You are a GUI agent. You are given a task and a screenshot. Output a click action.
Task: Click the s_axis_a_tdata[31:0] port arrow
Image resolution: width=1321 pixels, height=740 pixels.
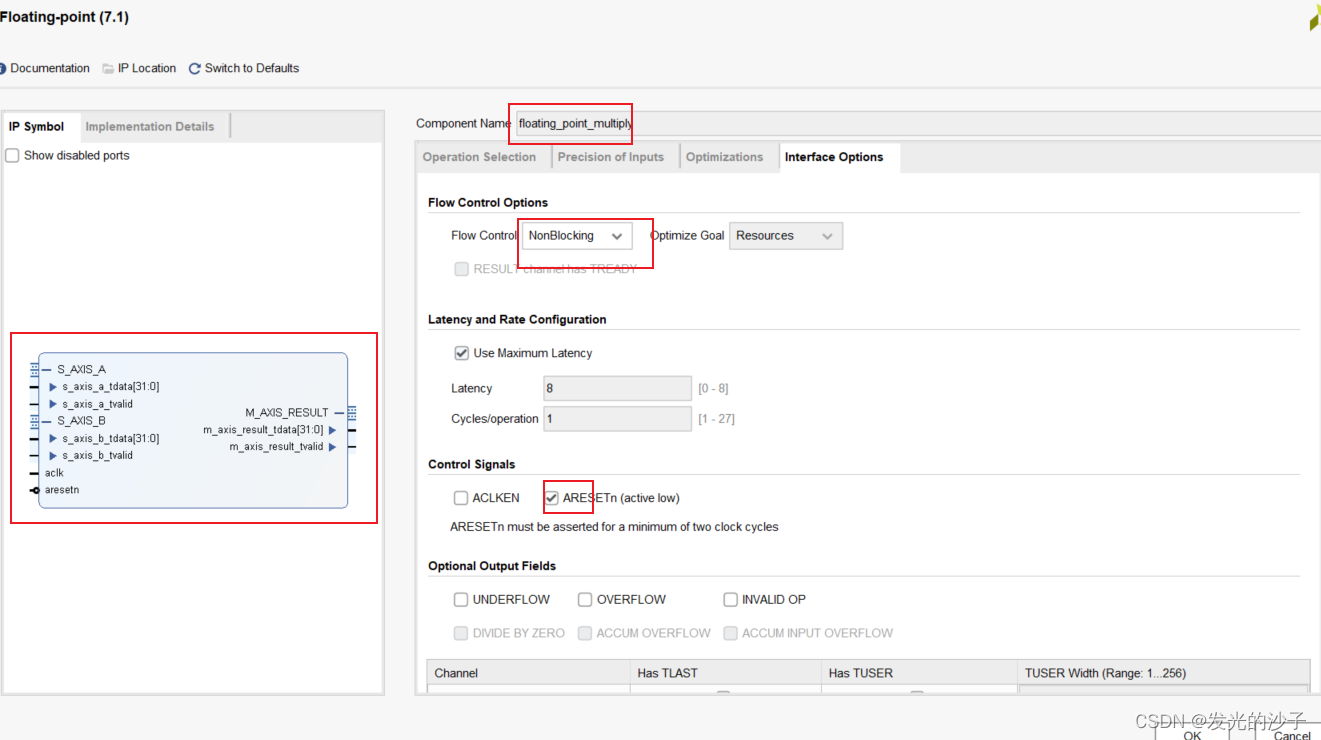click(x=53, y=387)
